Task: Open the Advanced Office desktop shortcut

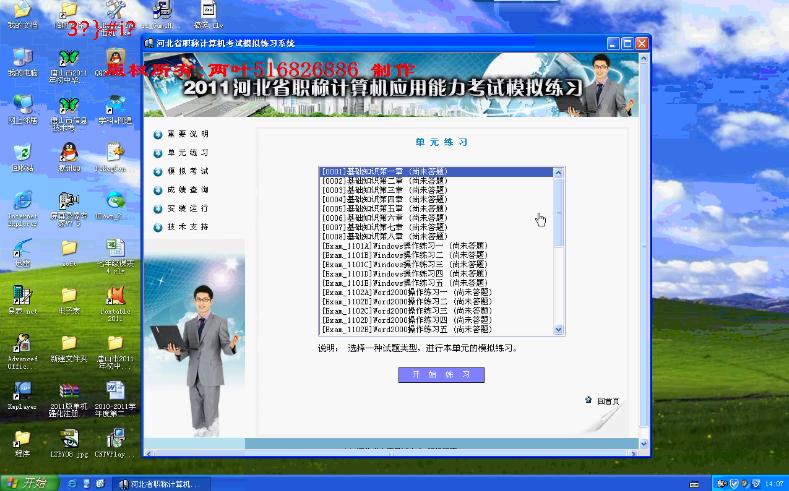Action: [x=22, y=344]
